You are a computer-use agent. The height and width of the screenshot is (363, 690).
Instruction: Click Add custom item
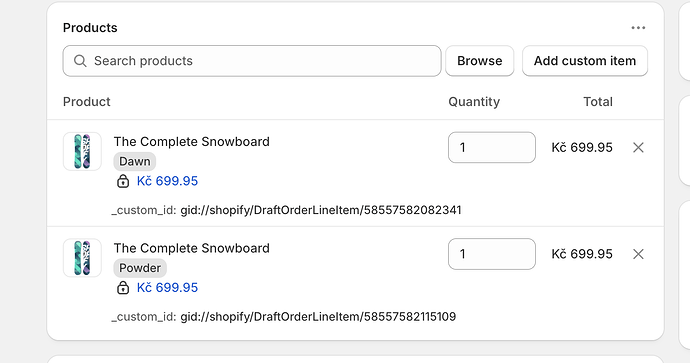click(x=585, y=61)
